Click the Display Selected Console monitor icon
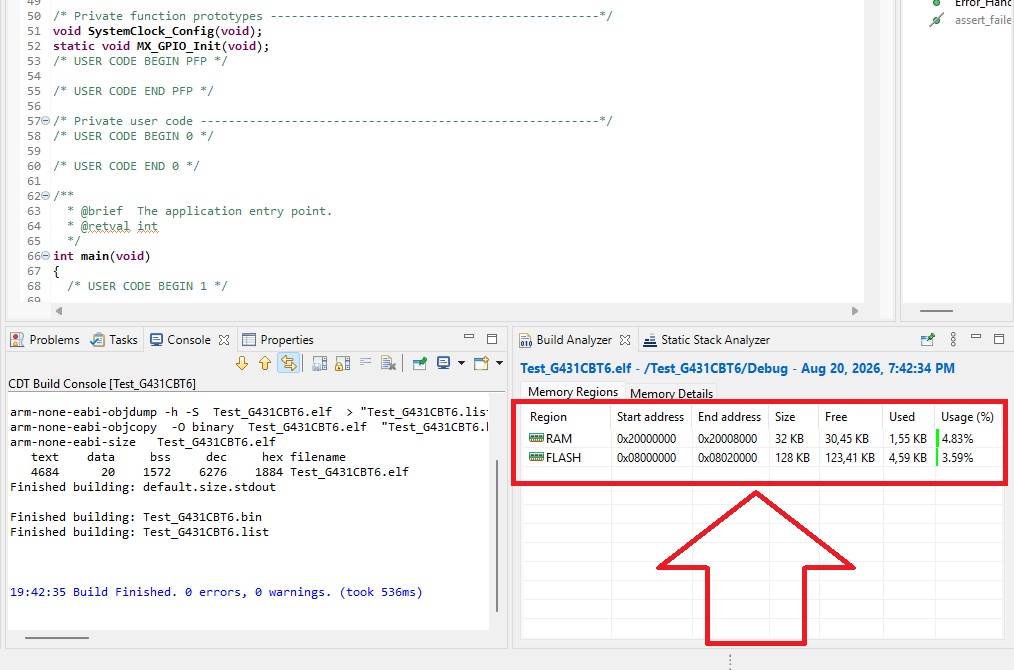 pyautogui.click(x=443, y=363)
